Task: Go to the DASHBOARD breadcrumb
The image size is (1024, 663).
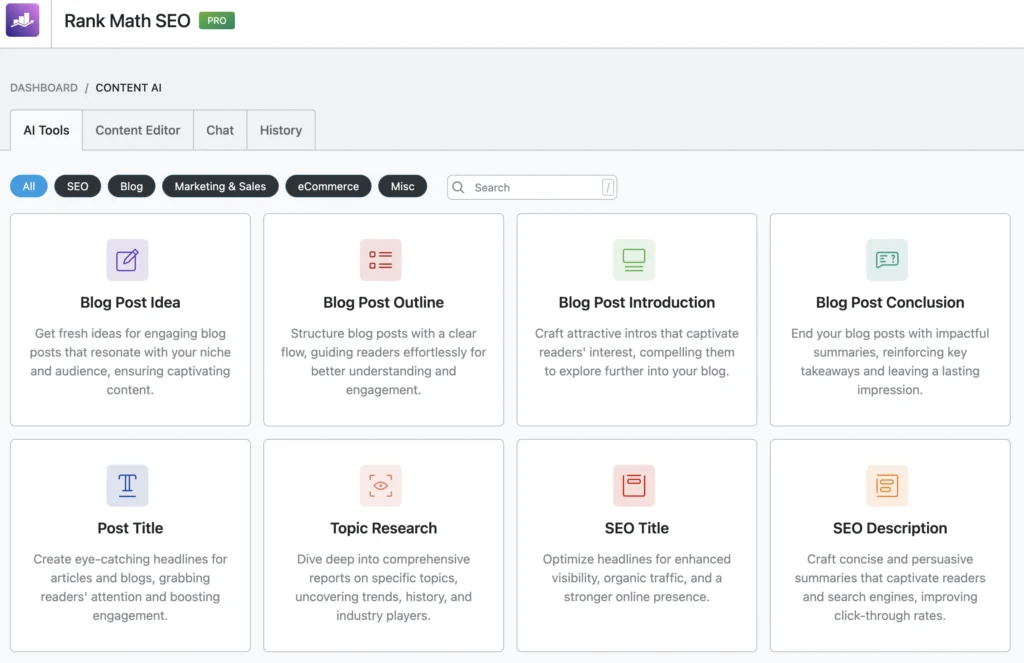Action: click(44, 88)
